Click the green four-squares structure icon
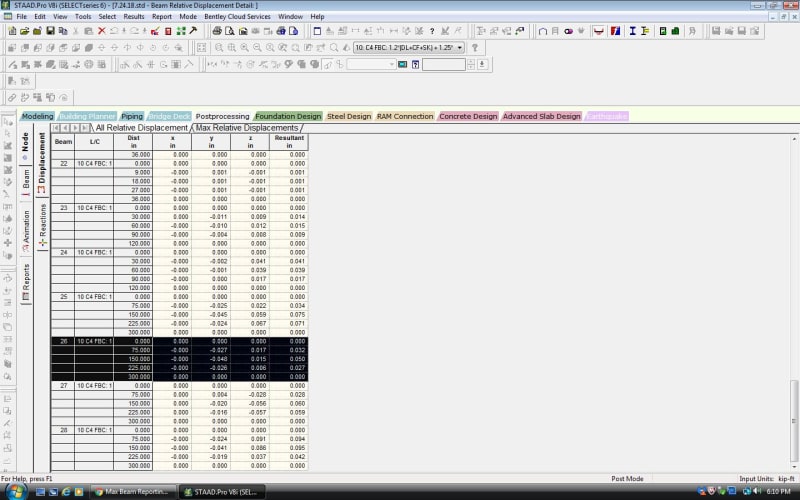800x500 pixels. click(x=181, y=31)
